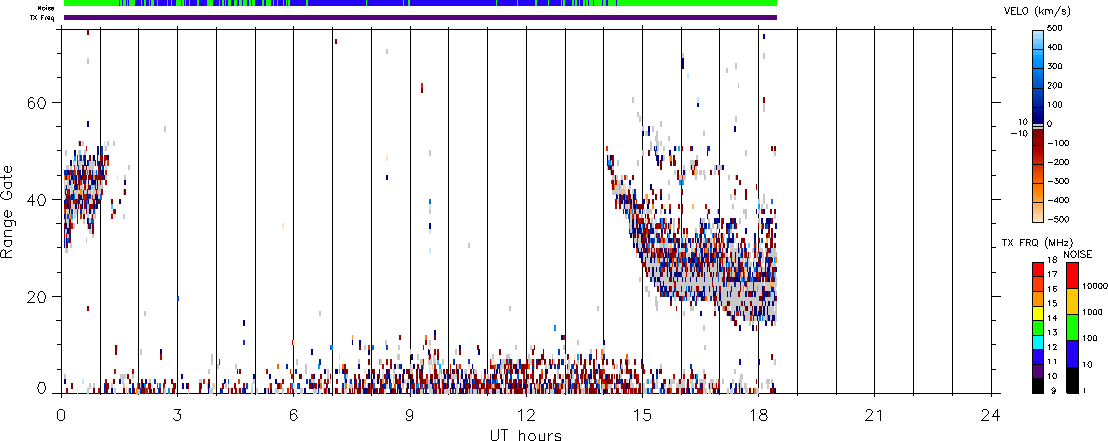
Task: Click the "6" tick label on the UT hours axis
Action: pyautogui.click(x=293, y=414)
